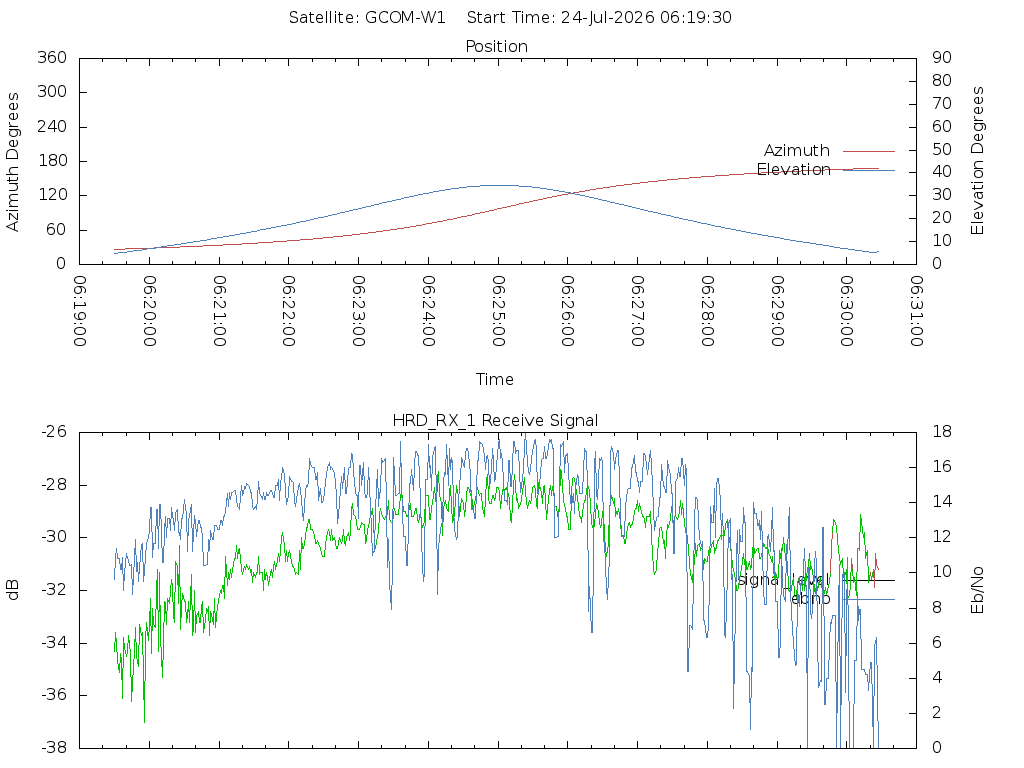The height and width of the screenshot is (768, 1024).
Task: Click the 06:21:00 time tick label
Action: click(x=219, y=311)
